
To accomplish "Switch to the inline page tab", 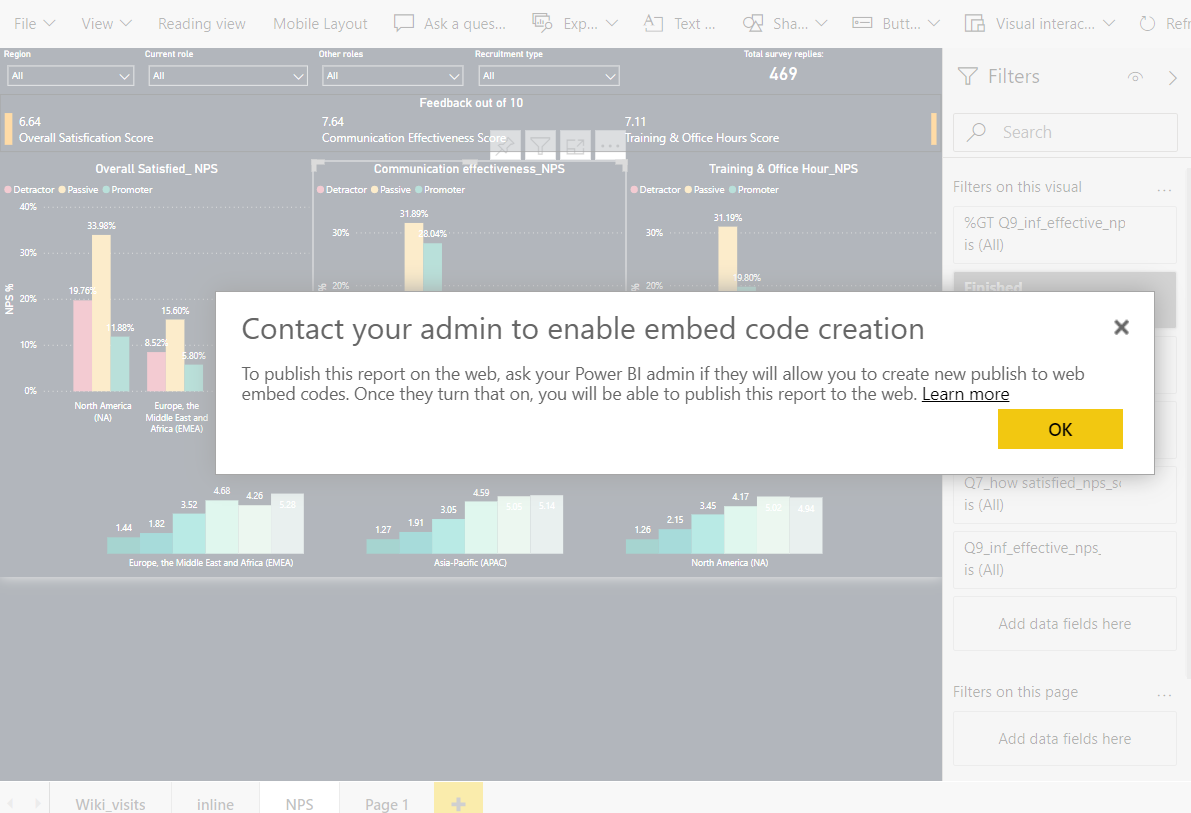I will coord(215,803).
